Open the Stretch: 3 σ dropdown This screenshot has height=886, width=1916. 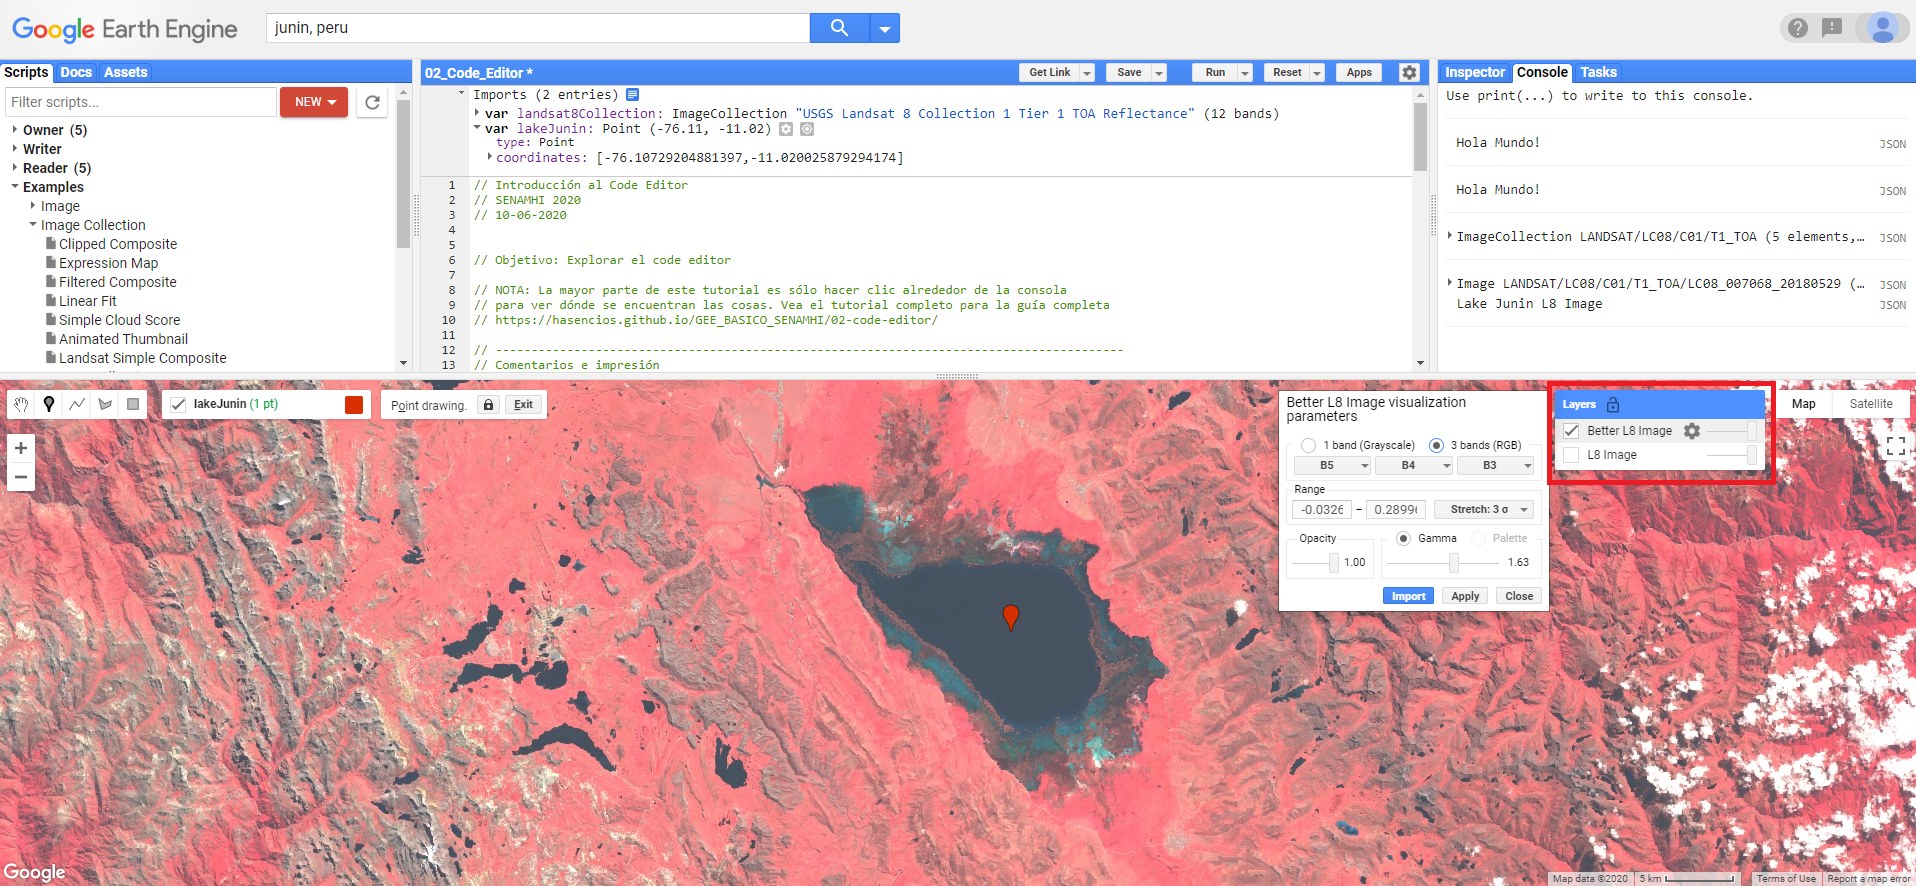tap(1484, 510)
